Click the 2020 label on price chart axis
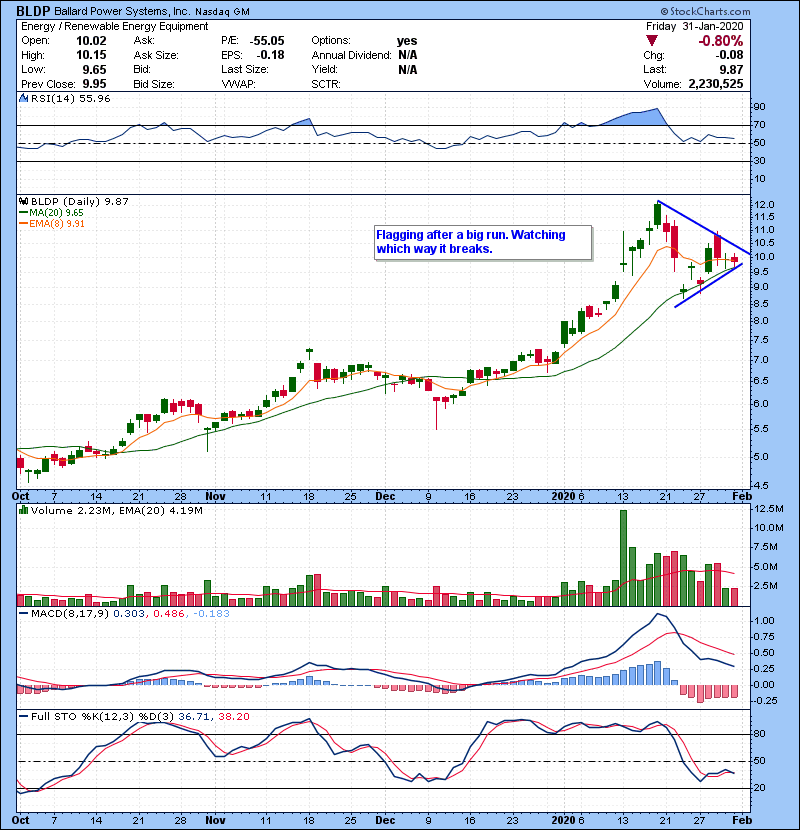The height and width of the screenshot is (830, 800). coord(563,497)
